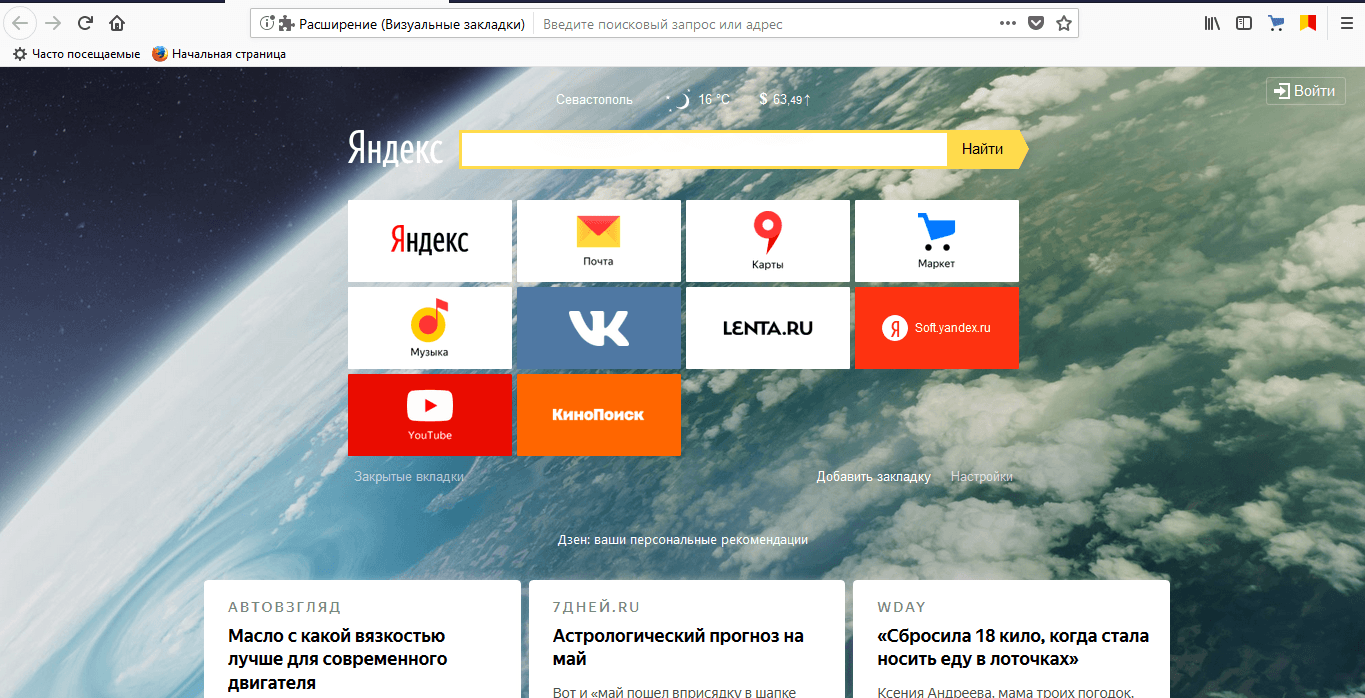The image size is (1365, 698).
Task: Open page actions three-dot menu
Action: [x=1008, y=23]
